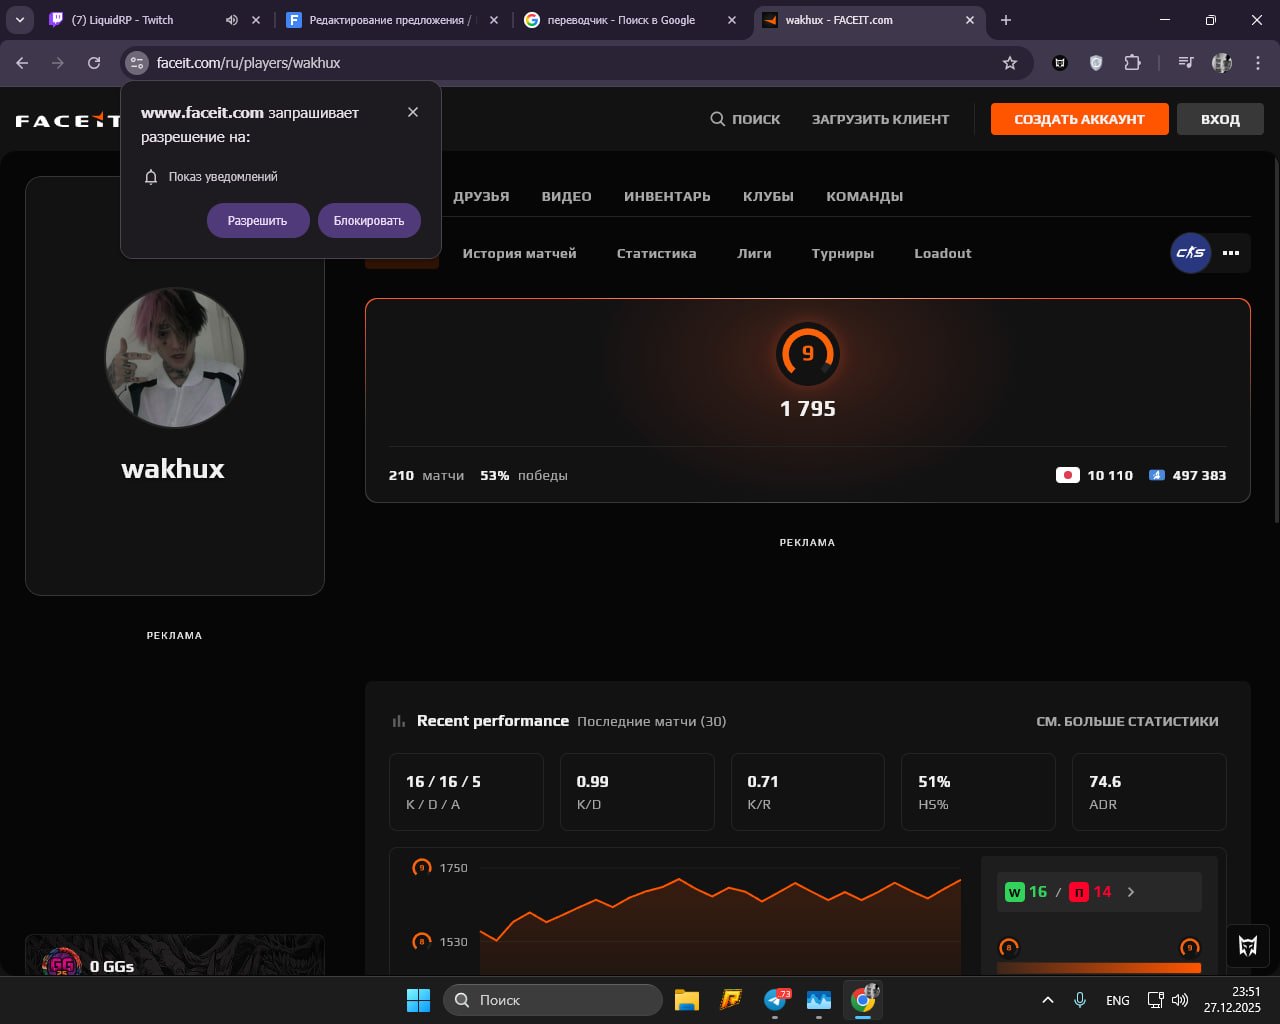Select the CS2 game icon

click(x=1190, y=253)
